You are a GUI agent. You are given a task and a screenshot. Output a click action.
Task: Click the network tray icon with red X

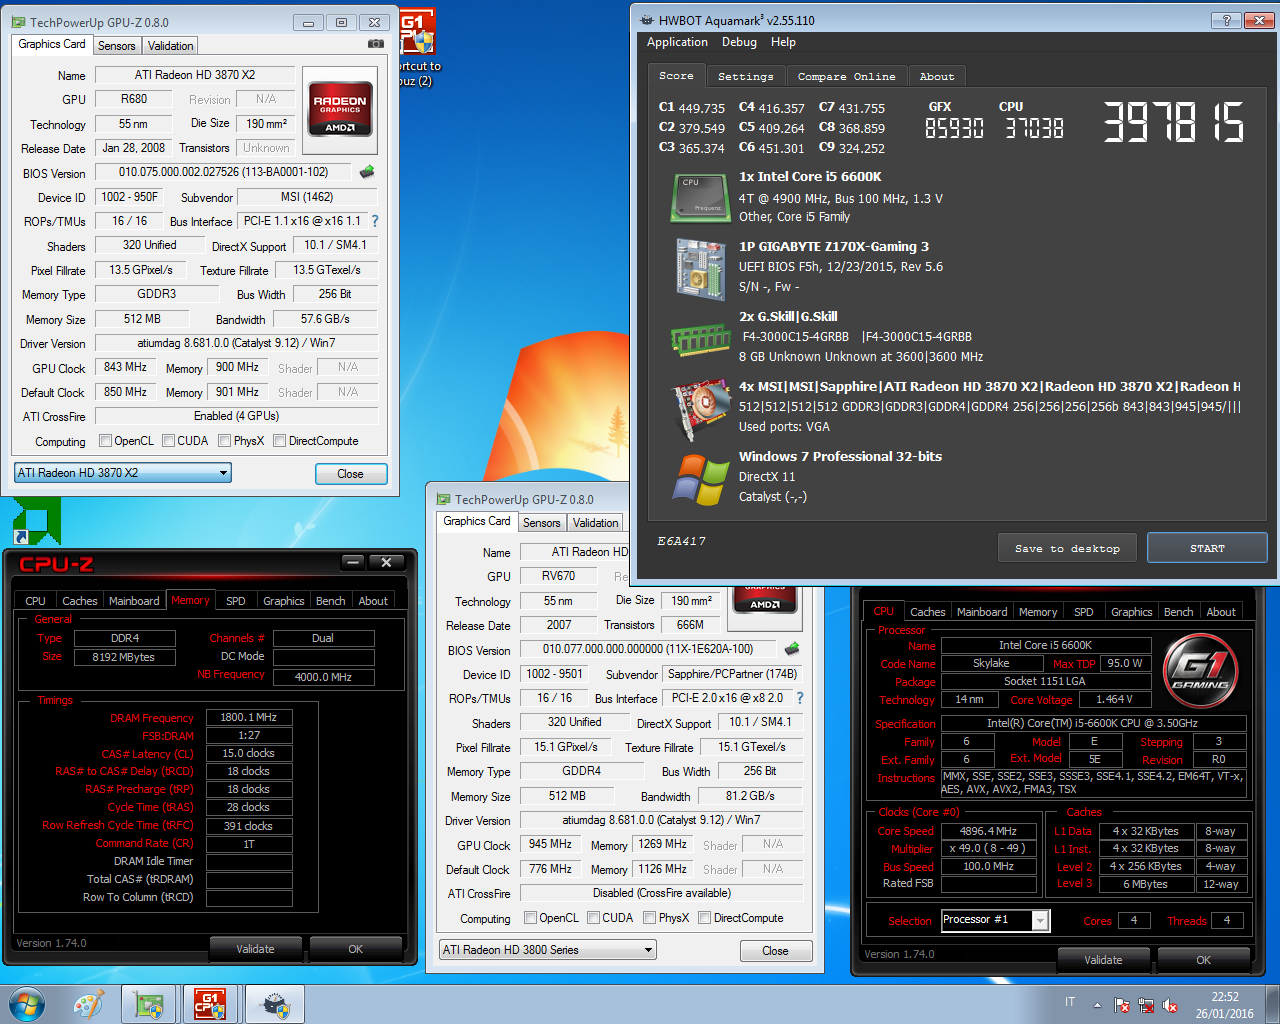1145,1005
